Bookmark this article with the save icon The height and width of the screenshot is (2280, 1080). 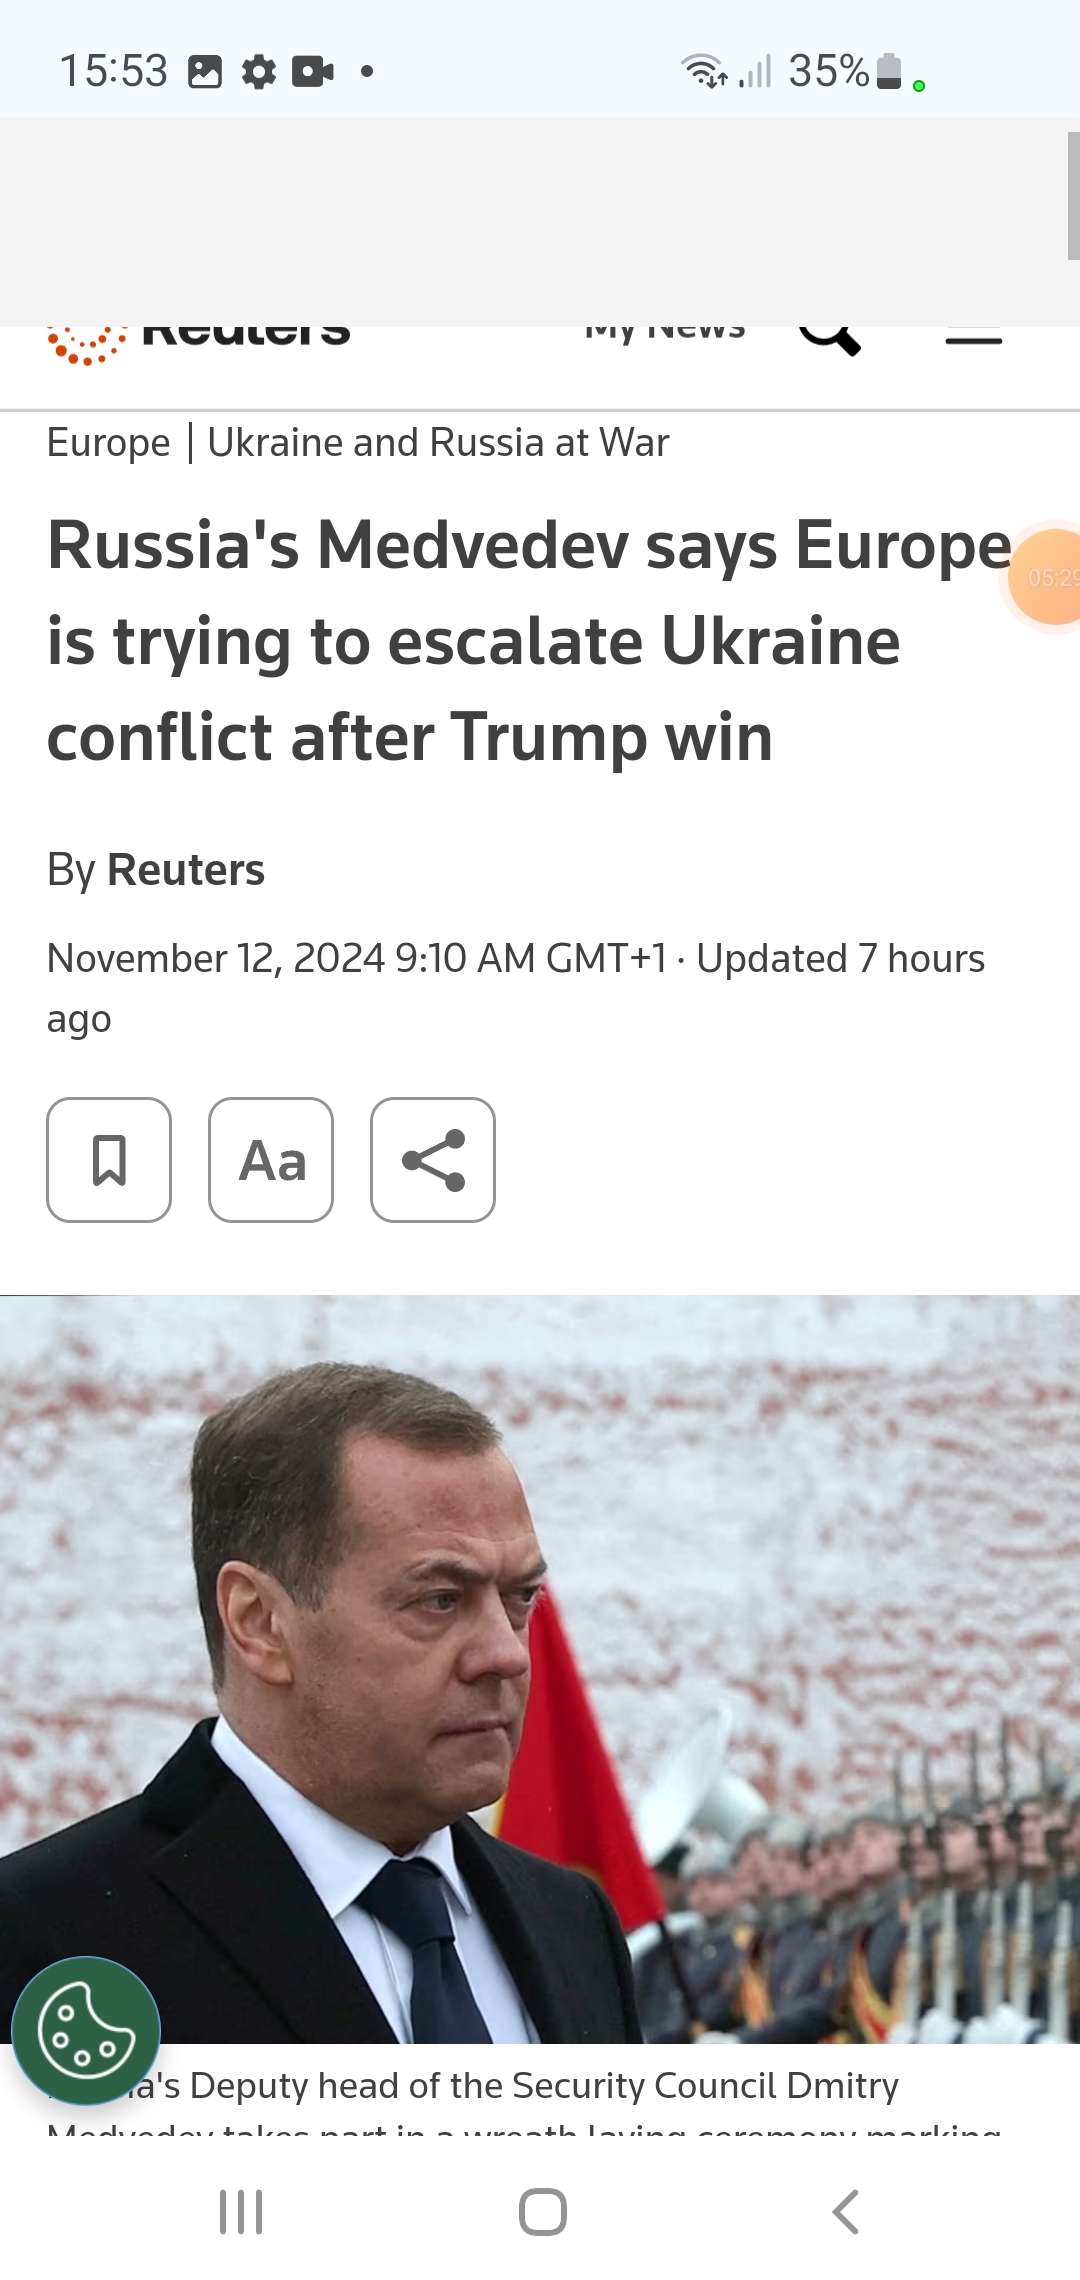coord(109,1160)
